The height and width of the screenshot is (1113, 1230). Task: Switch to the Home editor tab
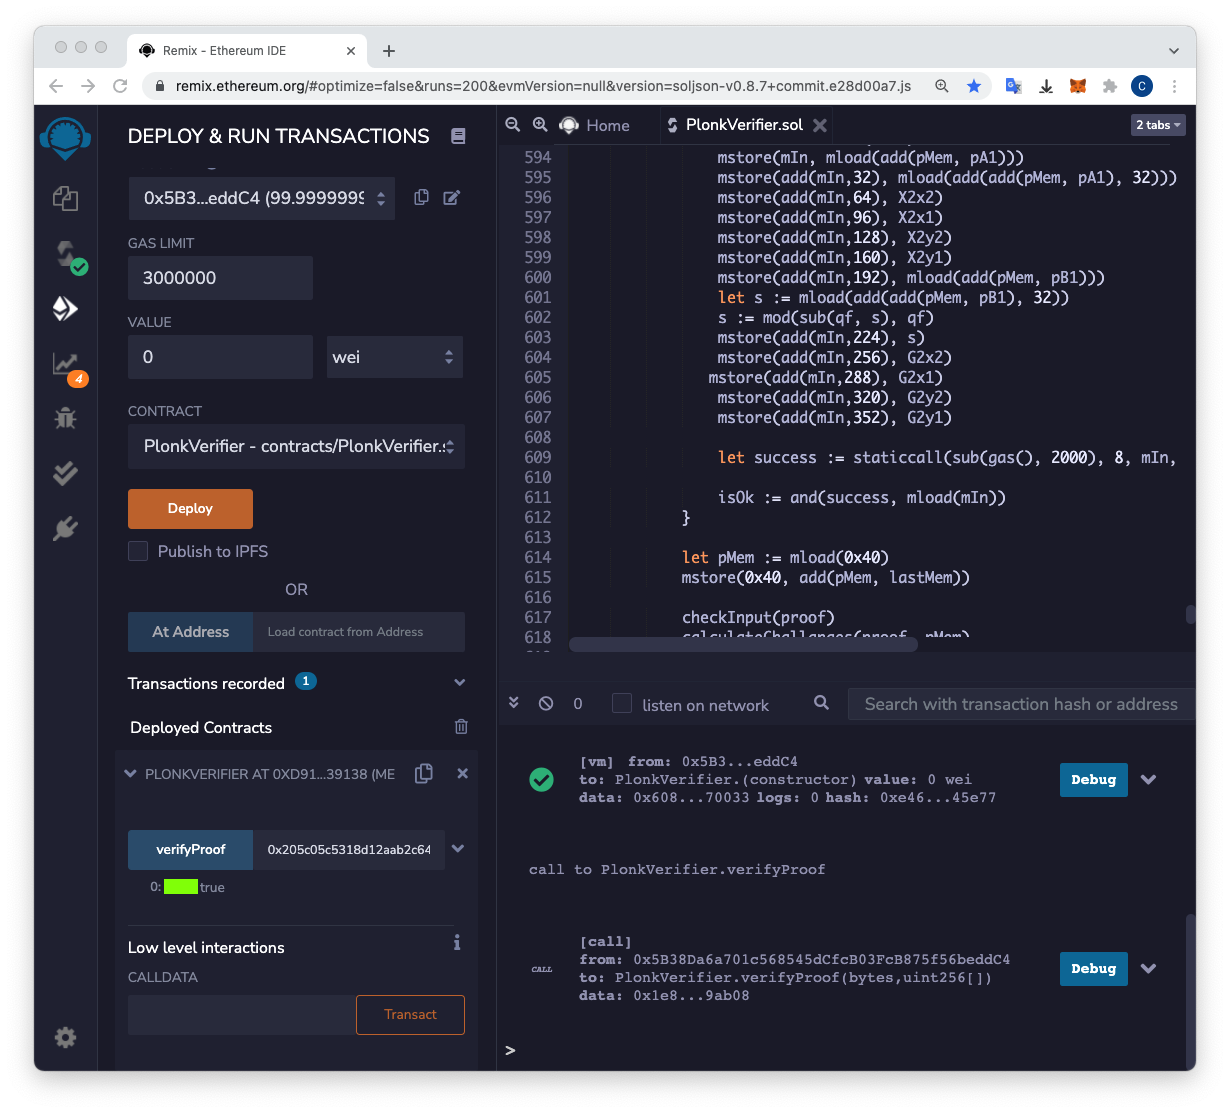pyautogui.click(x=596, y=125)
